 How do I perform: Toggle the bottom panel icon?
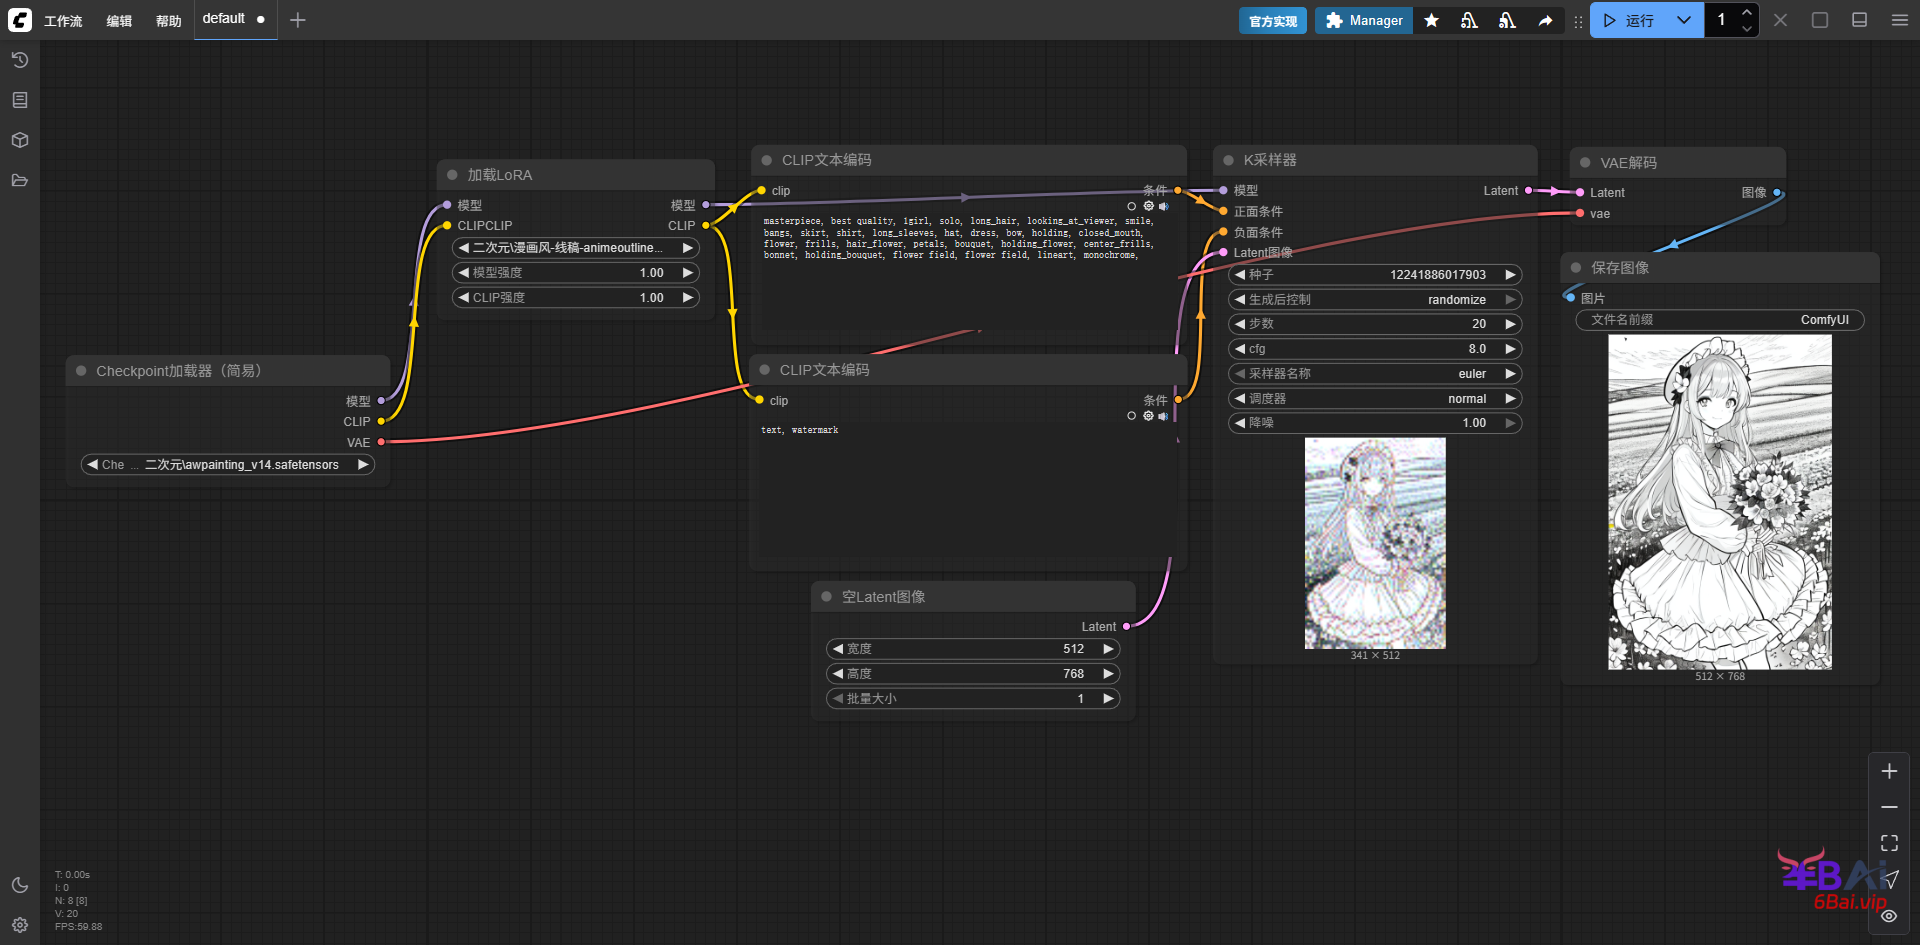pyautogui.click(x=1860, y=20)
